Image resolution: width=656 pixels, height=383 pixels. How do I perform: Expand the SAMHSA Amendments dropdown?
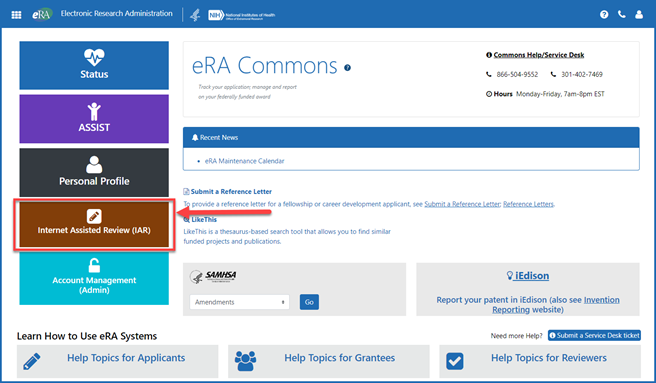point(239,302)
